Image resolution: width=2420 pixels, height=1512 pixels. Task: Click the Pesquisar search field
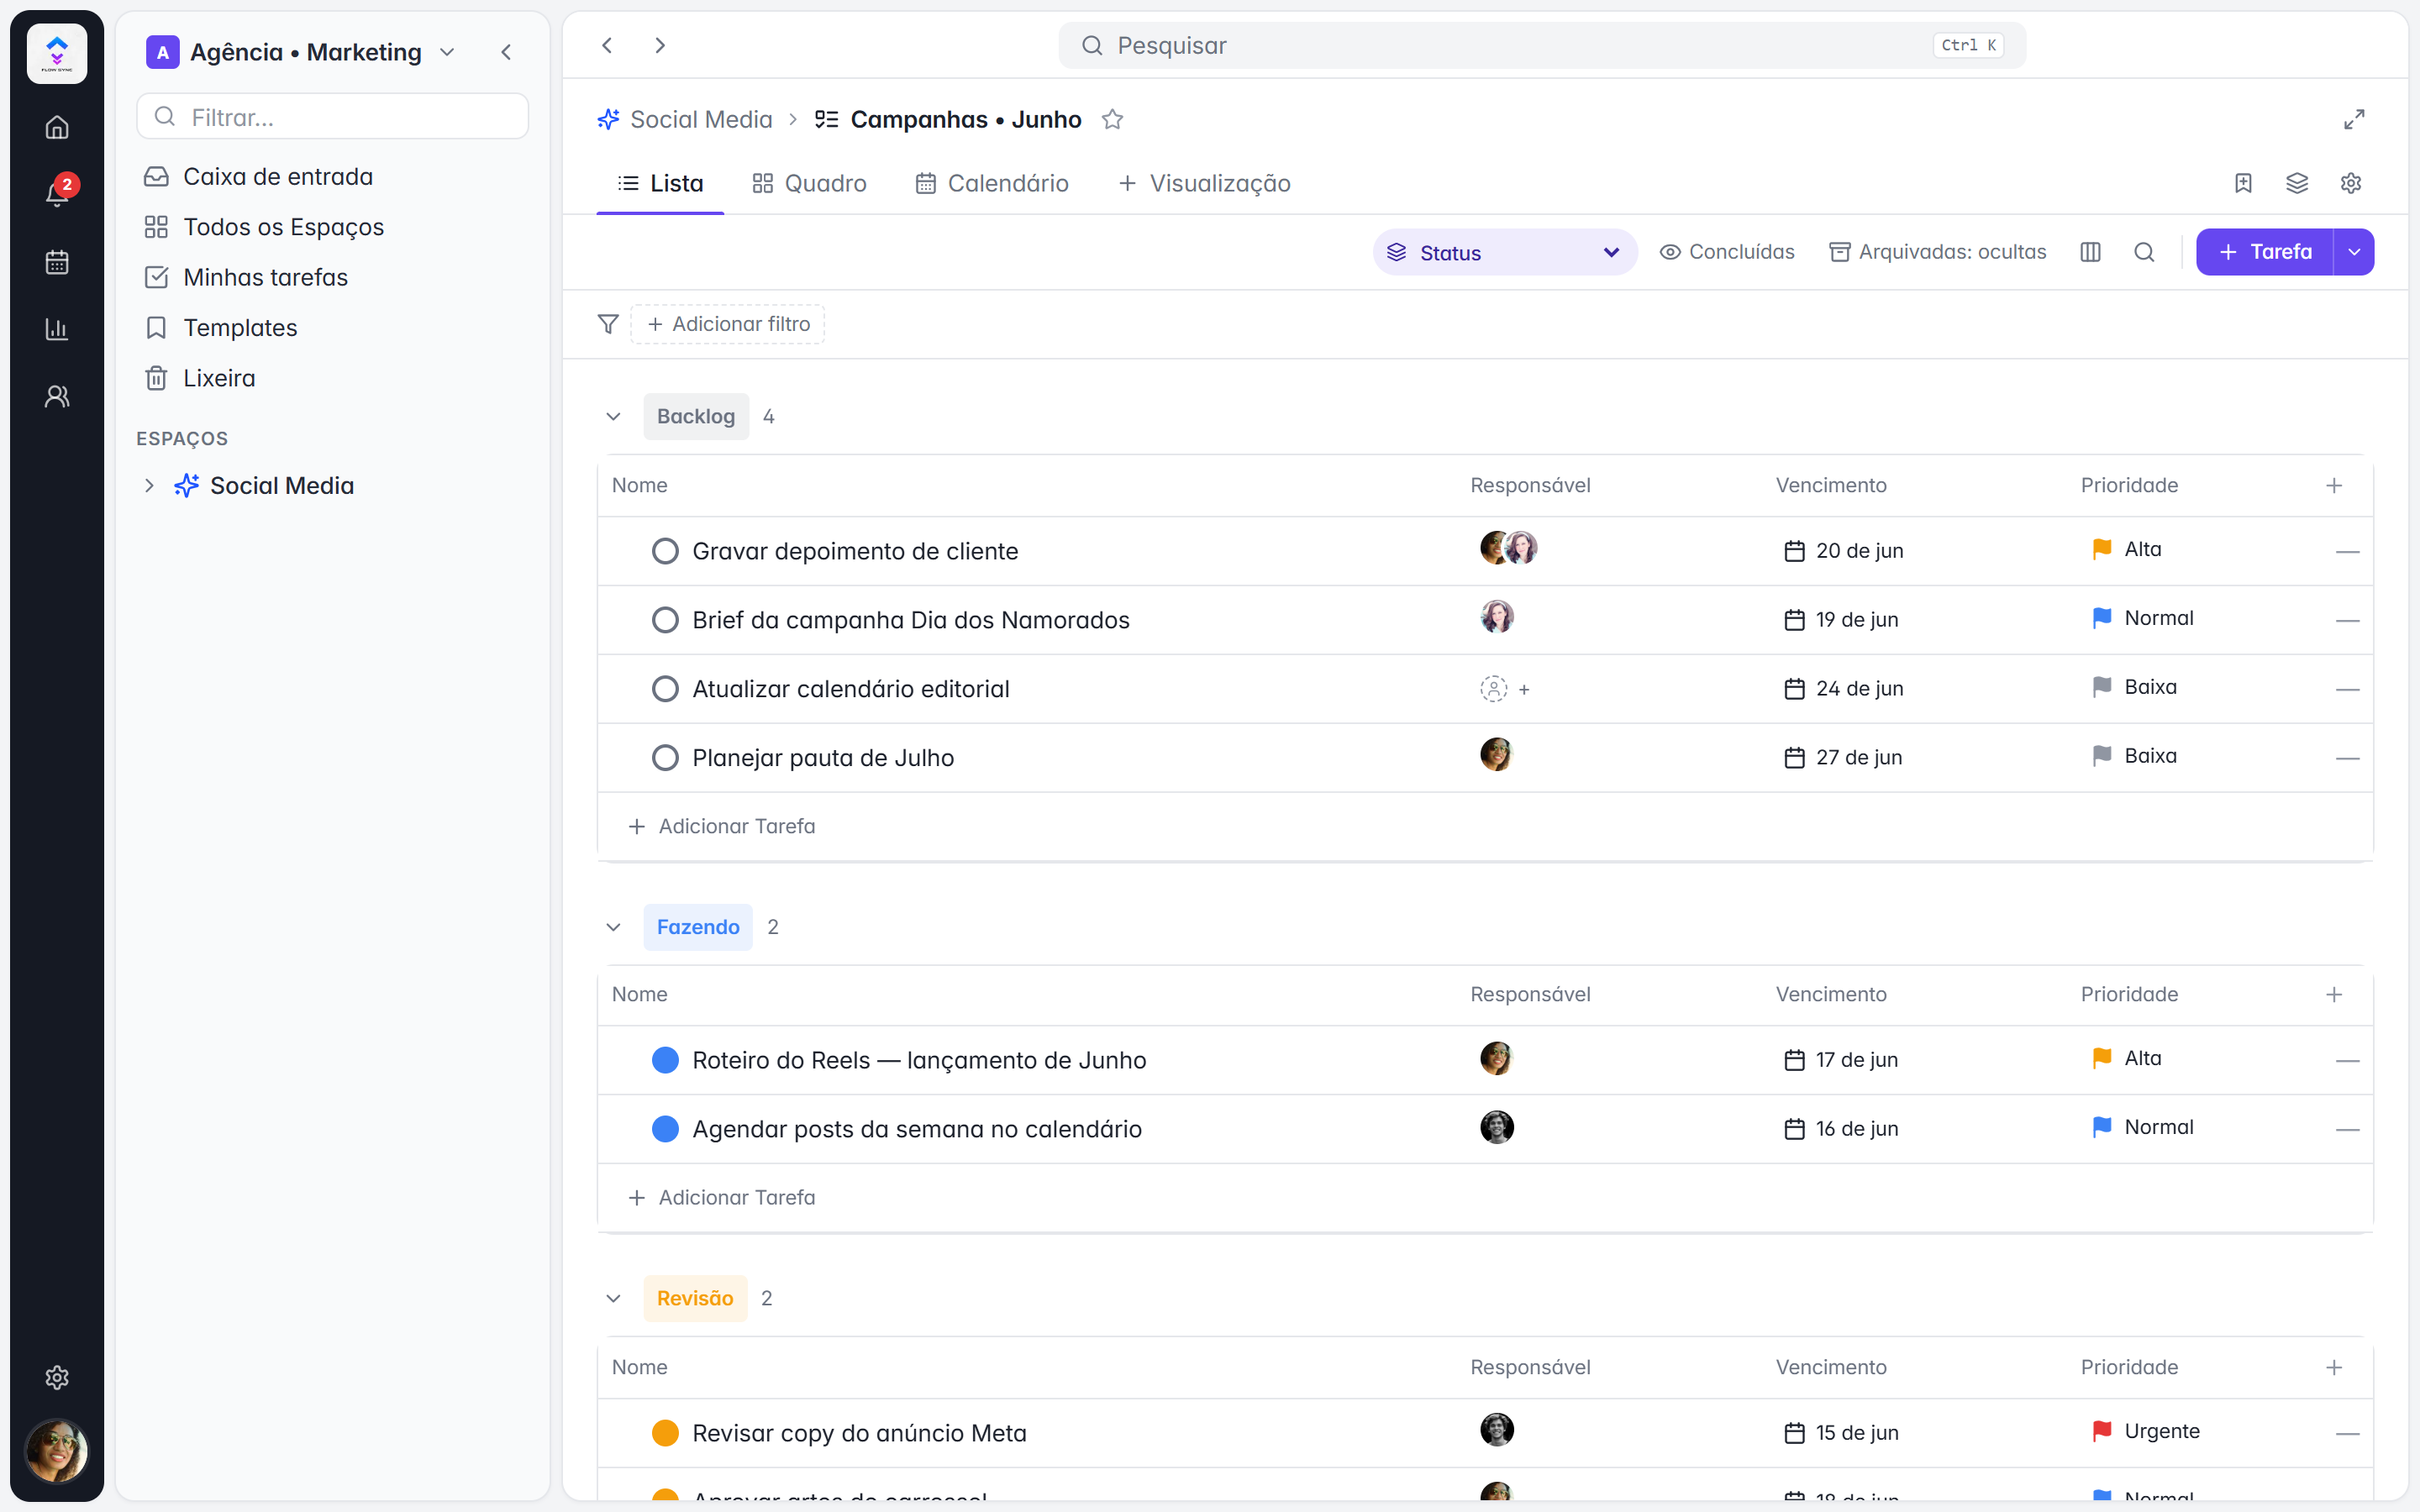(x=1542, y=45)
